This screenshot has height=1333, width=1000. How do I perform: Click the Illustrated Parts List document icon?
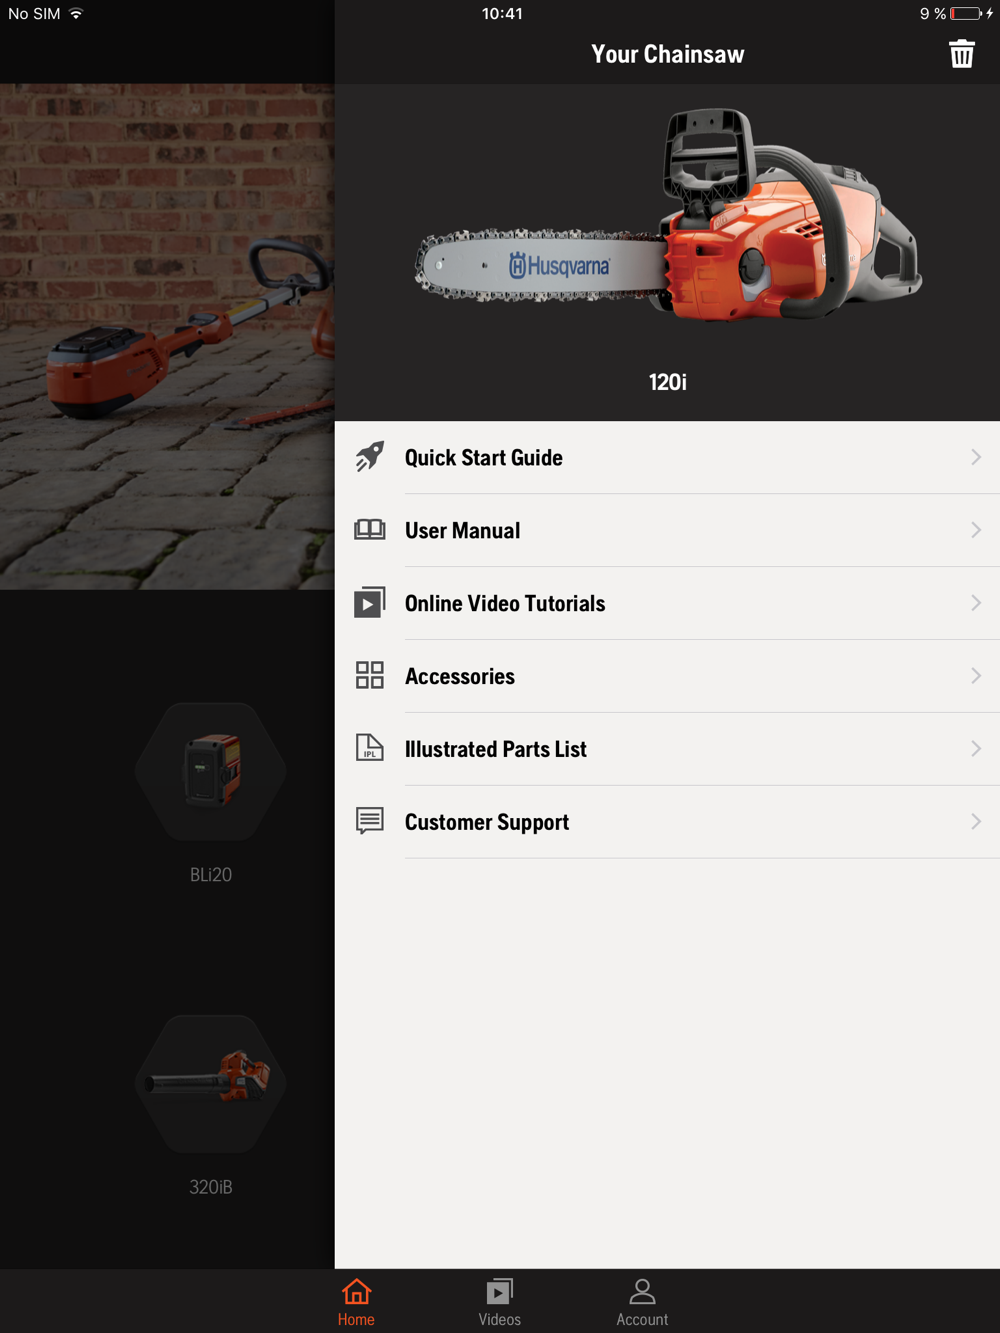coord(370,748)
